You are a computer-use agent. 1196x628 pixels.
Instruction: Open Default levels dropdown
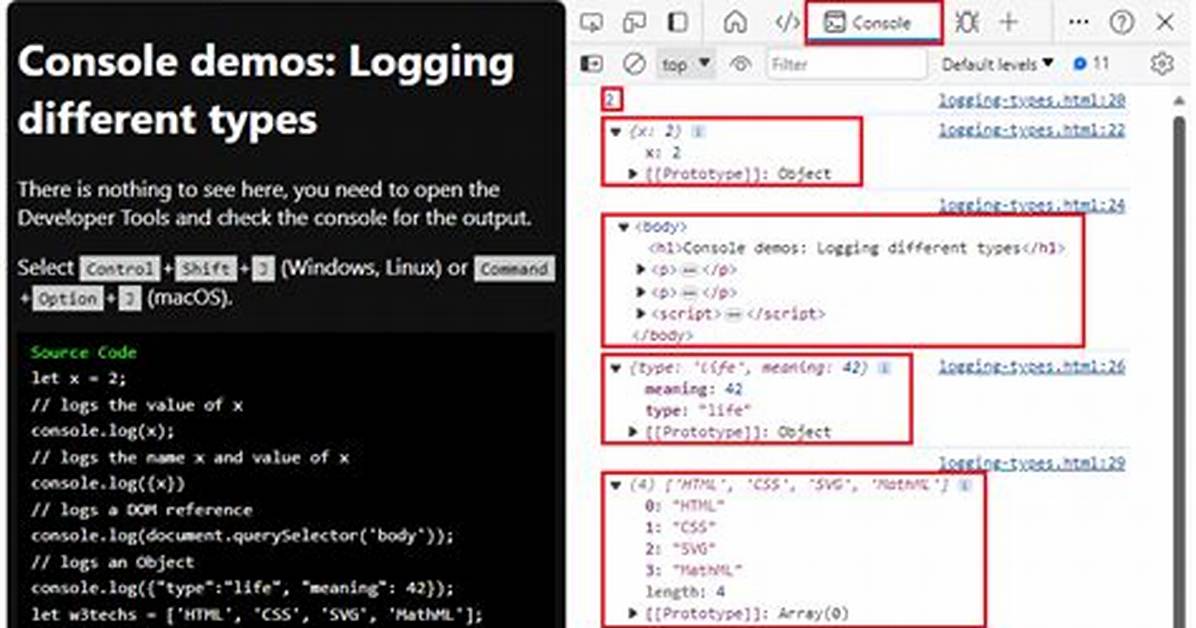pos(997,64)
